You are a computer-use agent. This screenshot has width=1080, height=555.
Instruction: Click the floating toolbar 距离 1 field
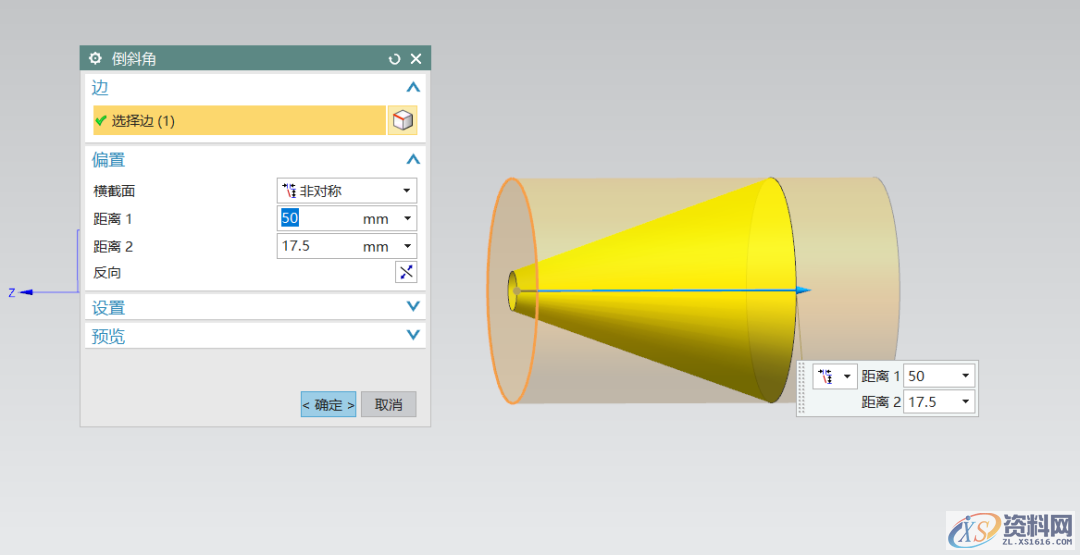point(929,376)
